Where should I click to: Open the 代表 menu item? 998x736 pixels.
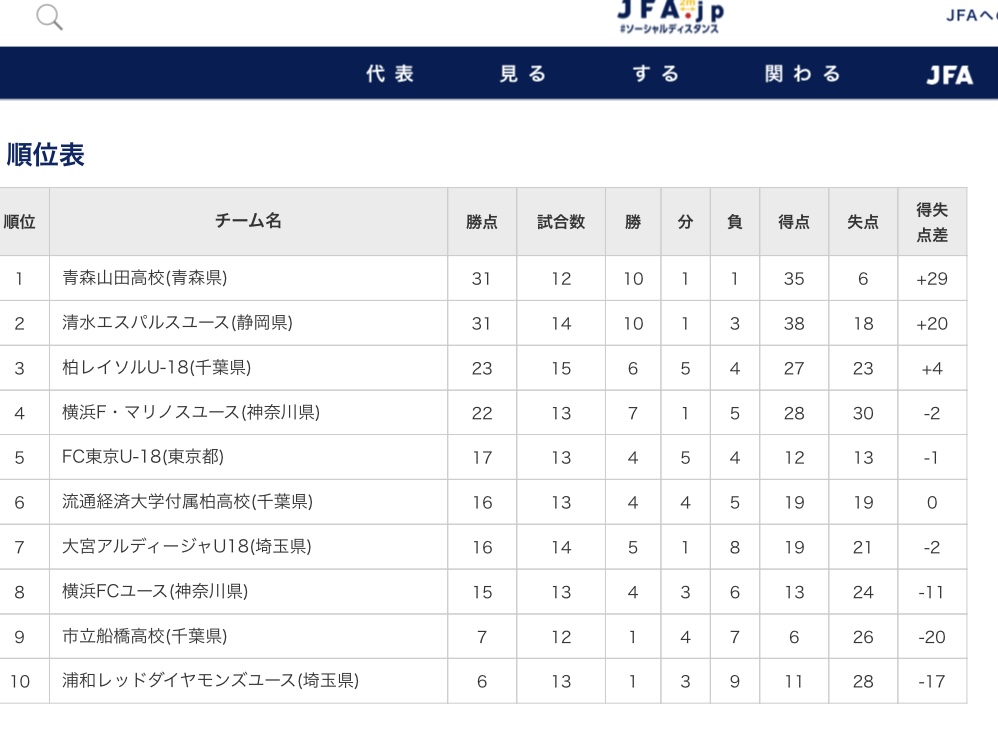point(390,74)
